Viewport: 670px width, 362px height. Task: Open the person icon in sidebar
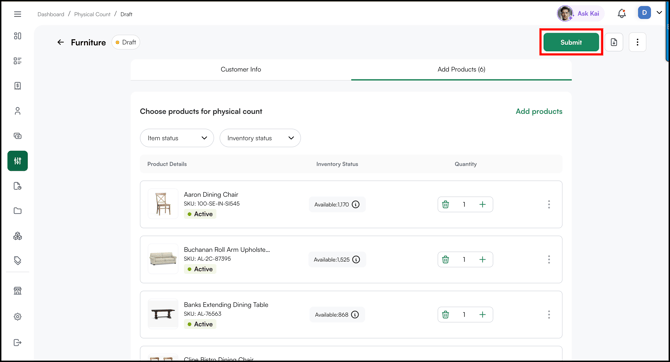[18, 111]
